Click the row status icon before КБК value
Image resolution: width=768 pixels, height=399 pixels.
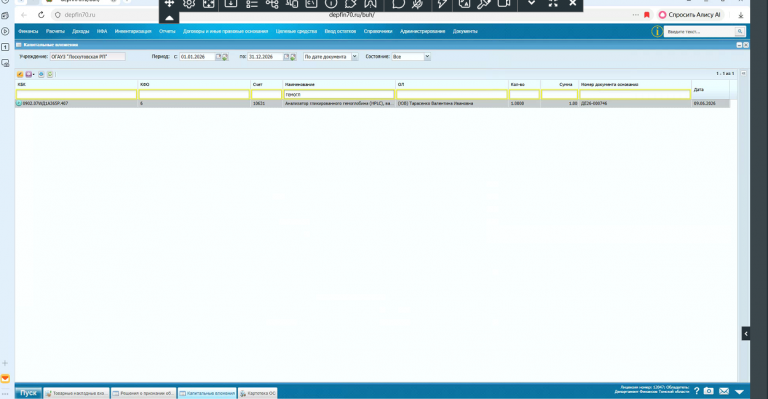pos(19,103)
